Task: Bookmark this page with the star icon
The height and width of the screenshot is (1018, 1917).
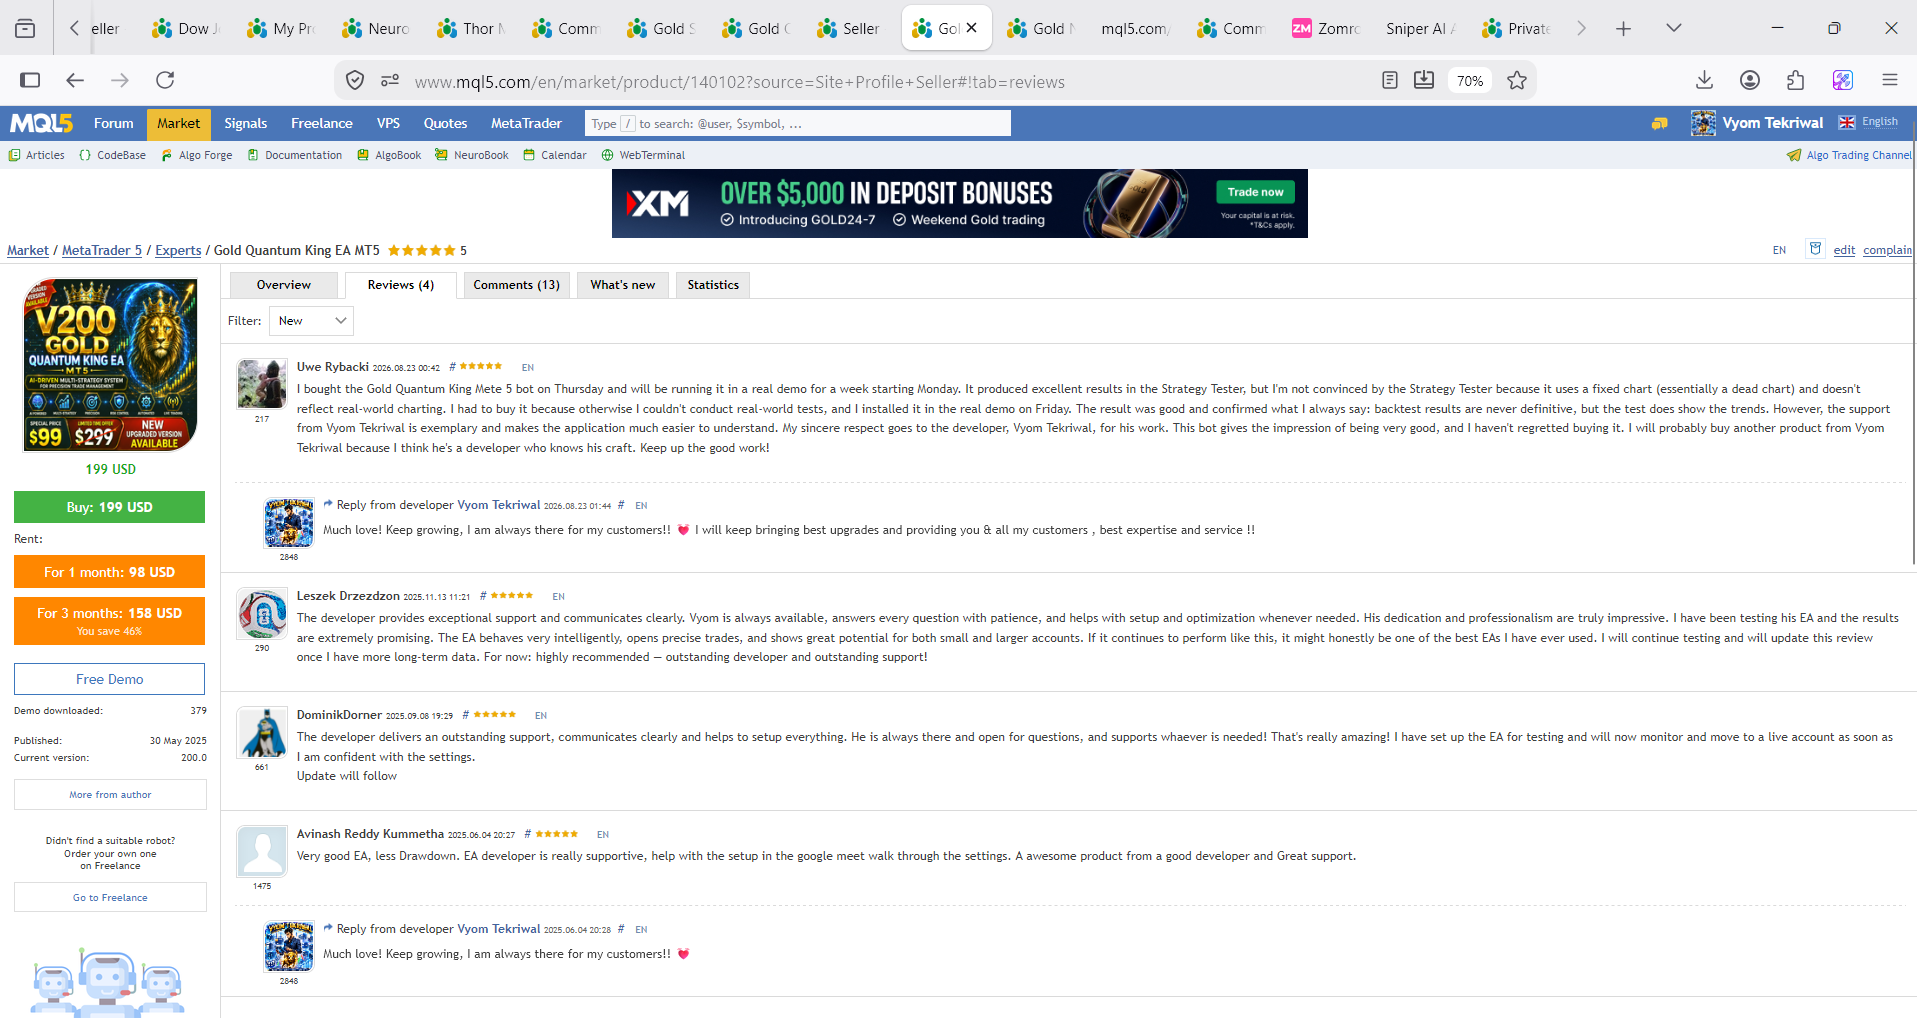Action: click(1517, 81)
